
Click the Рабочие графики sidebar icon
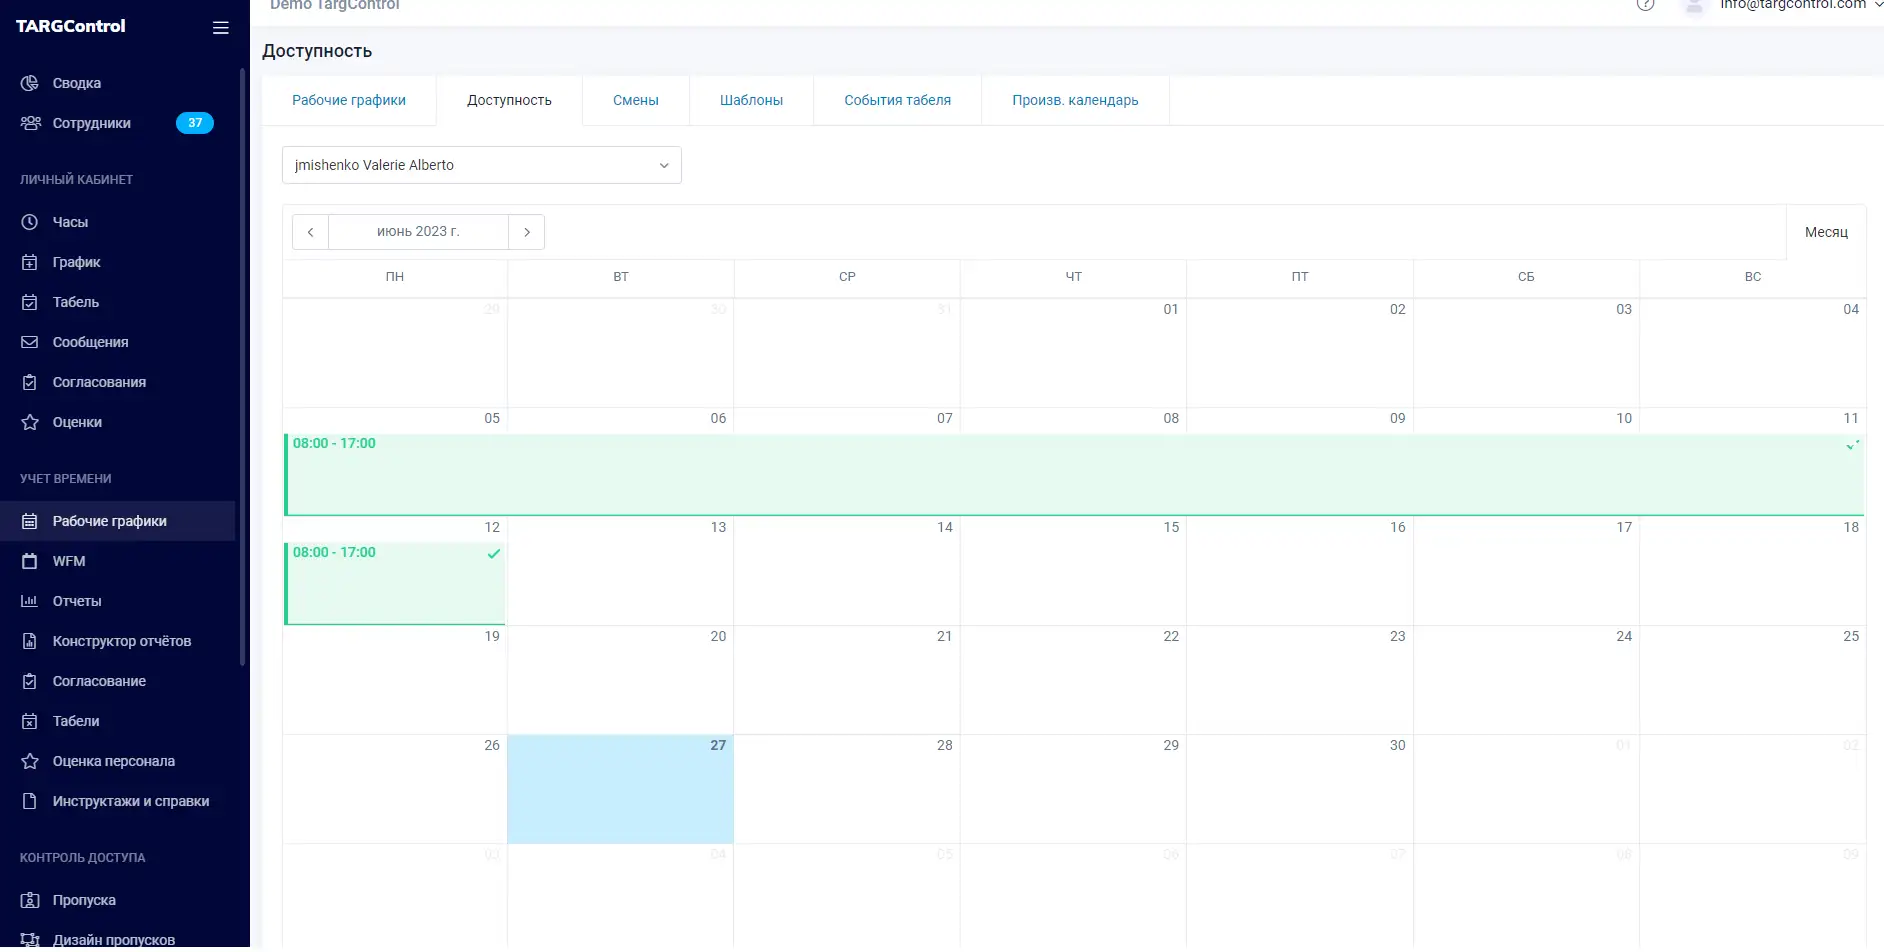click(x=30, y=521)
